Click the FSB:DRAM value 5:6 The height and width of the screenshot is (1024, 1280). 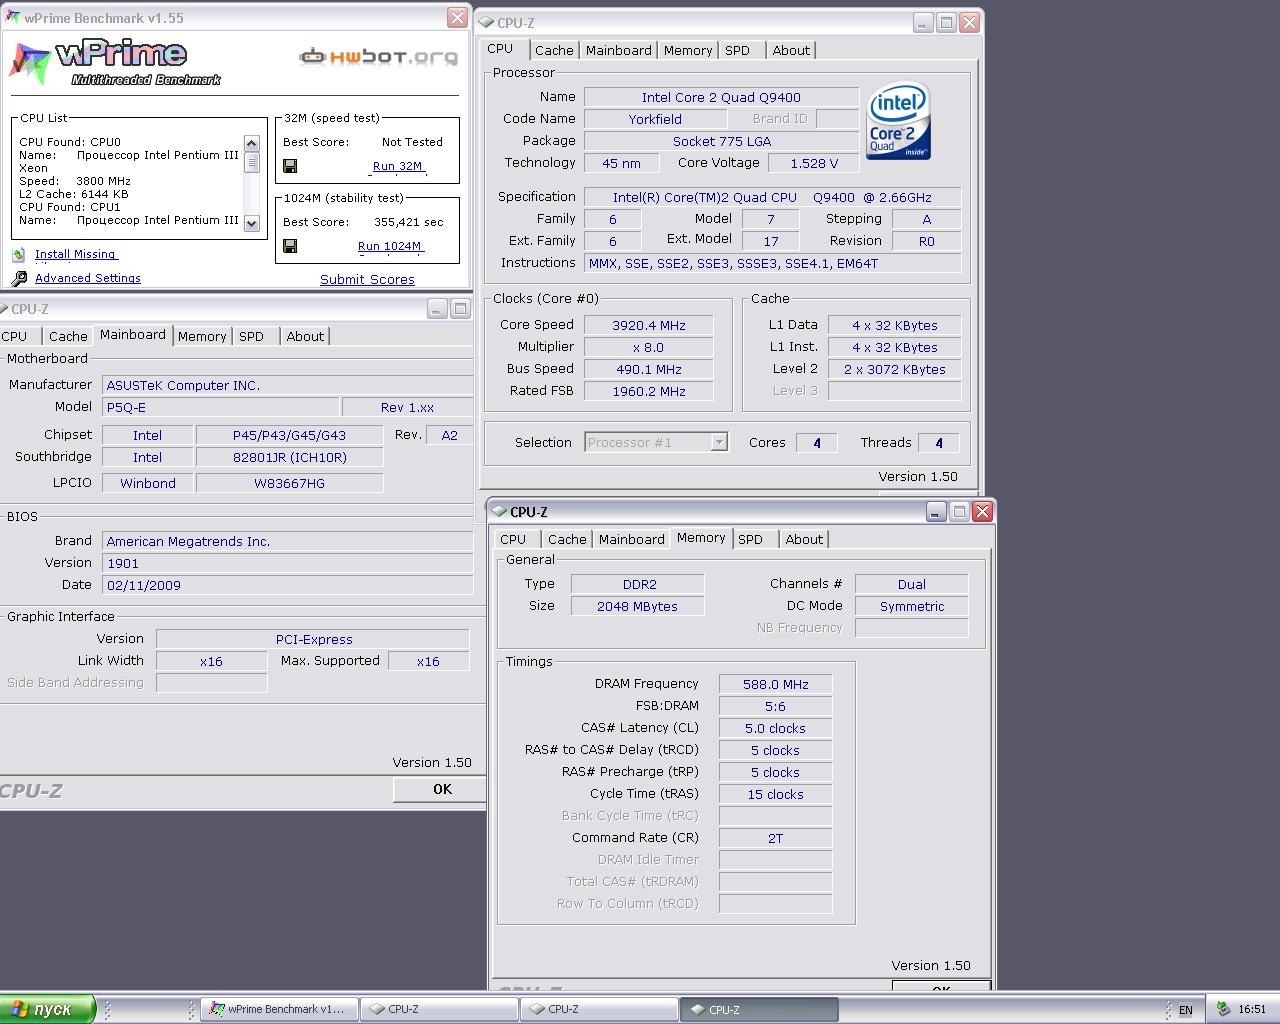[775, 706]
